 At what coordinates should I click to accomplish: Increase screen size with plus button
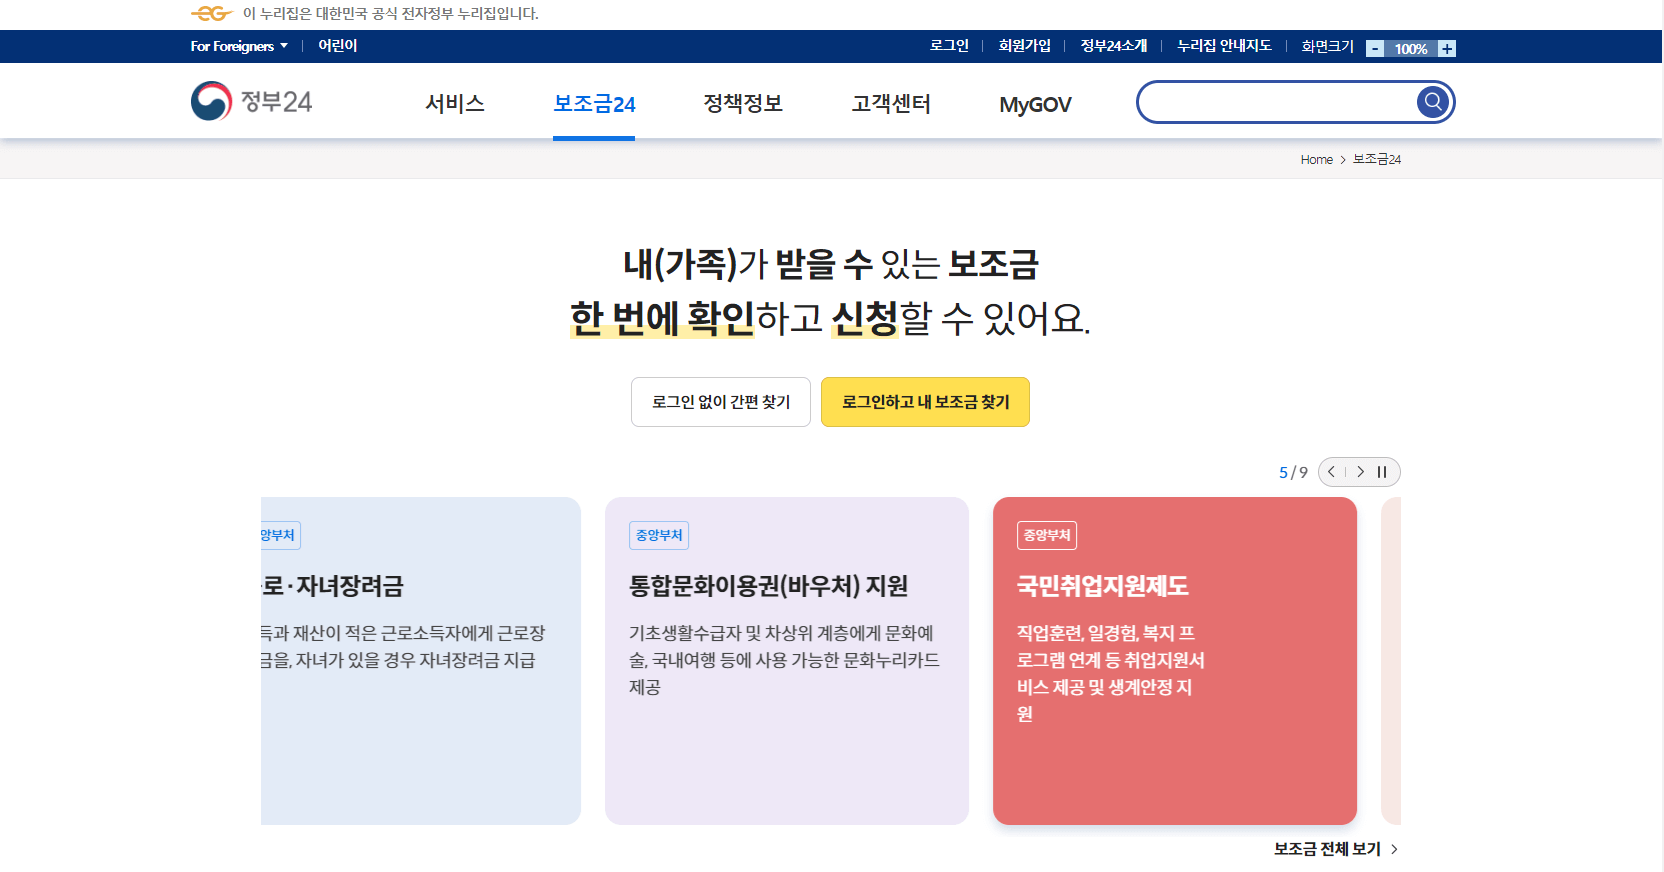click(1447, 48)
